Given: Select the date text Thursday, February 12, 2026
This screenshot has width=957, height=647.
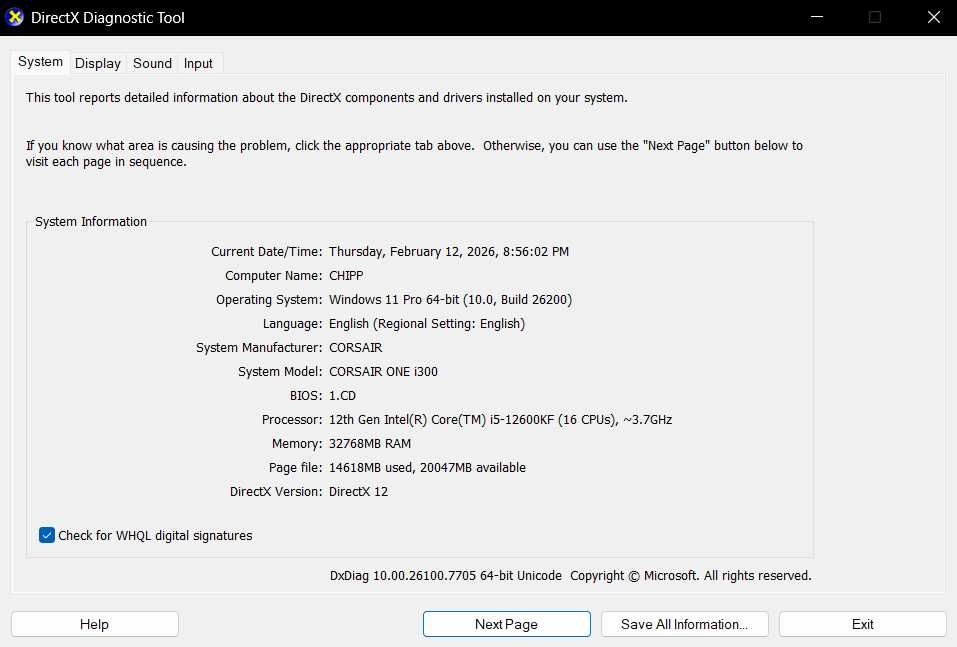Looking at the screenshot, I should pos(411,251).
